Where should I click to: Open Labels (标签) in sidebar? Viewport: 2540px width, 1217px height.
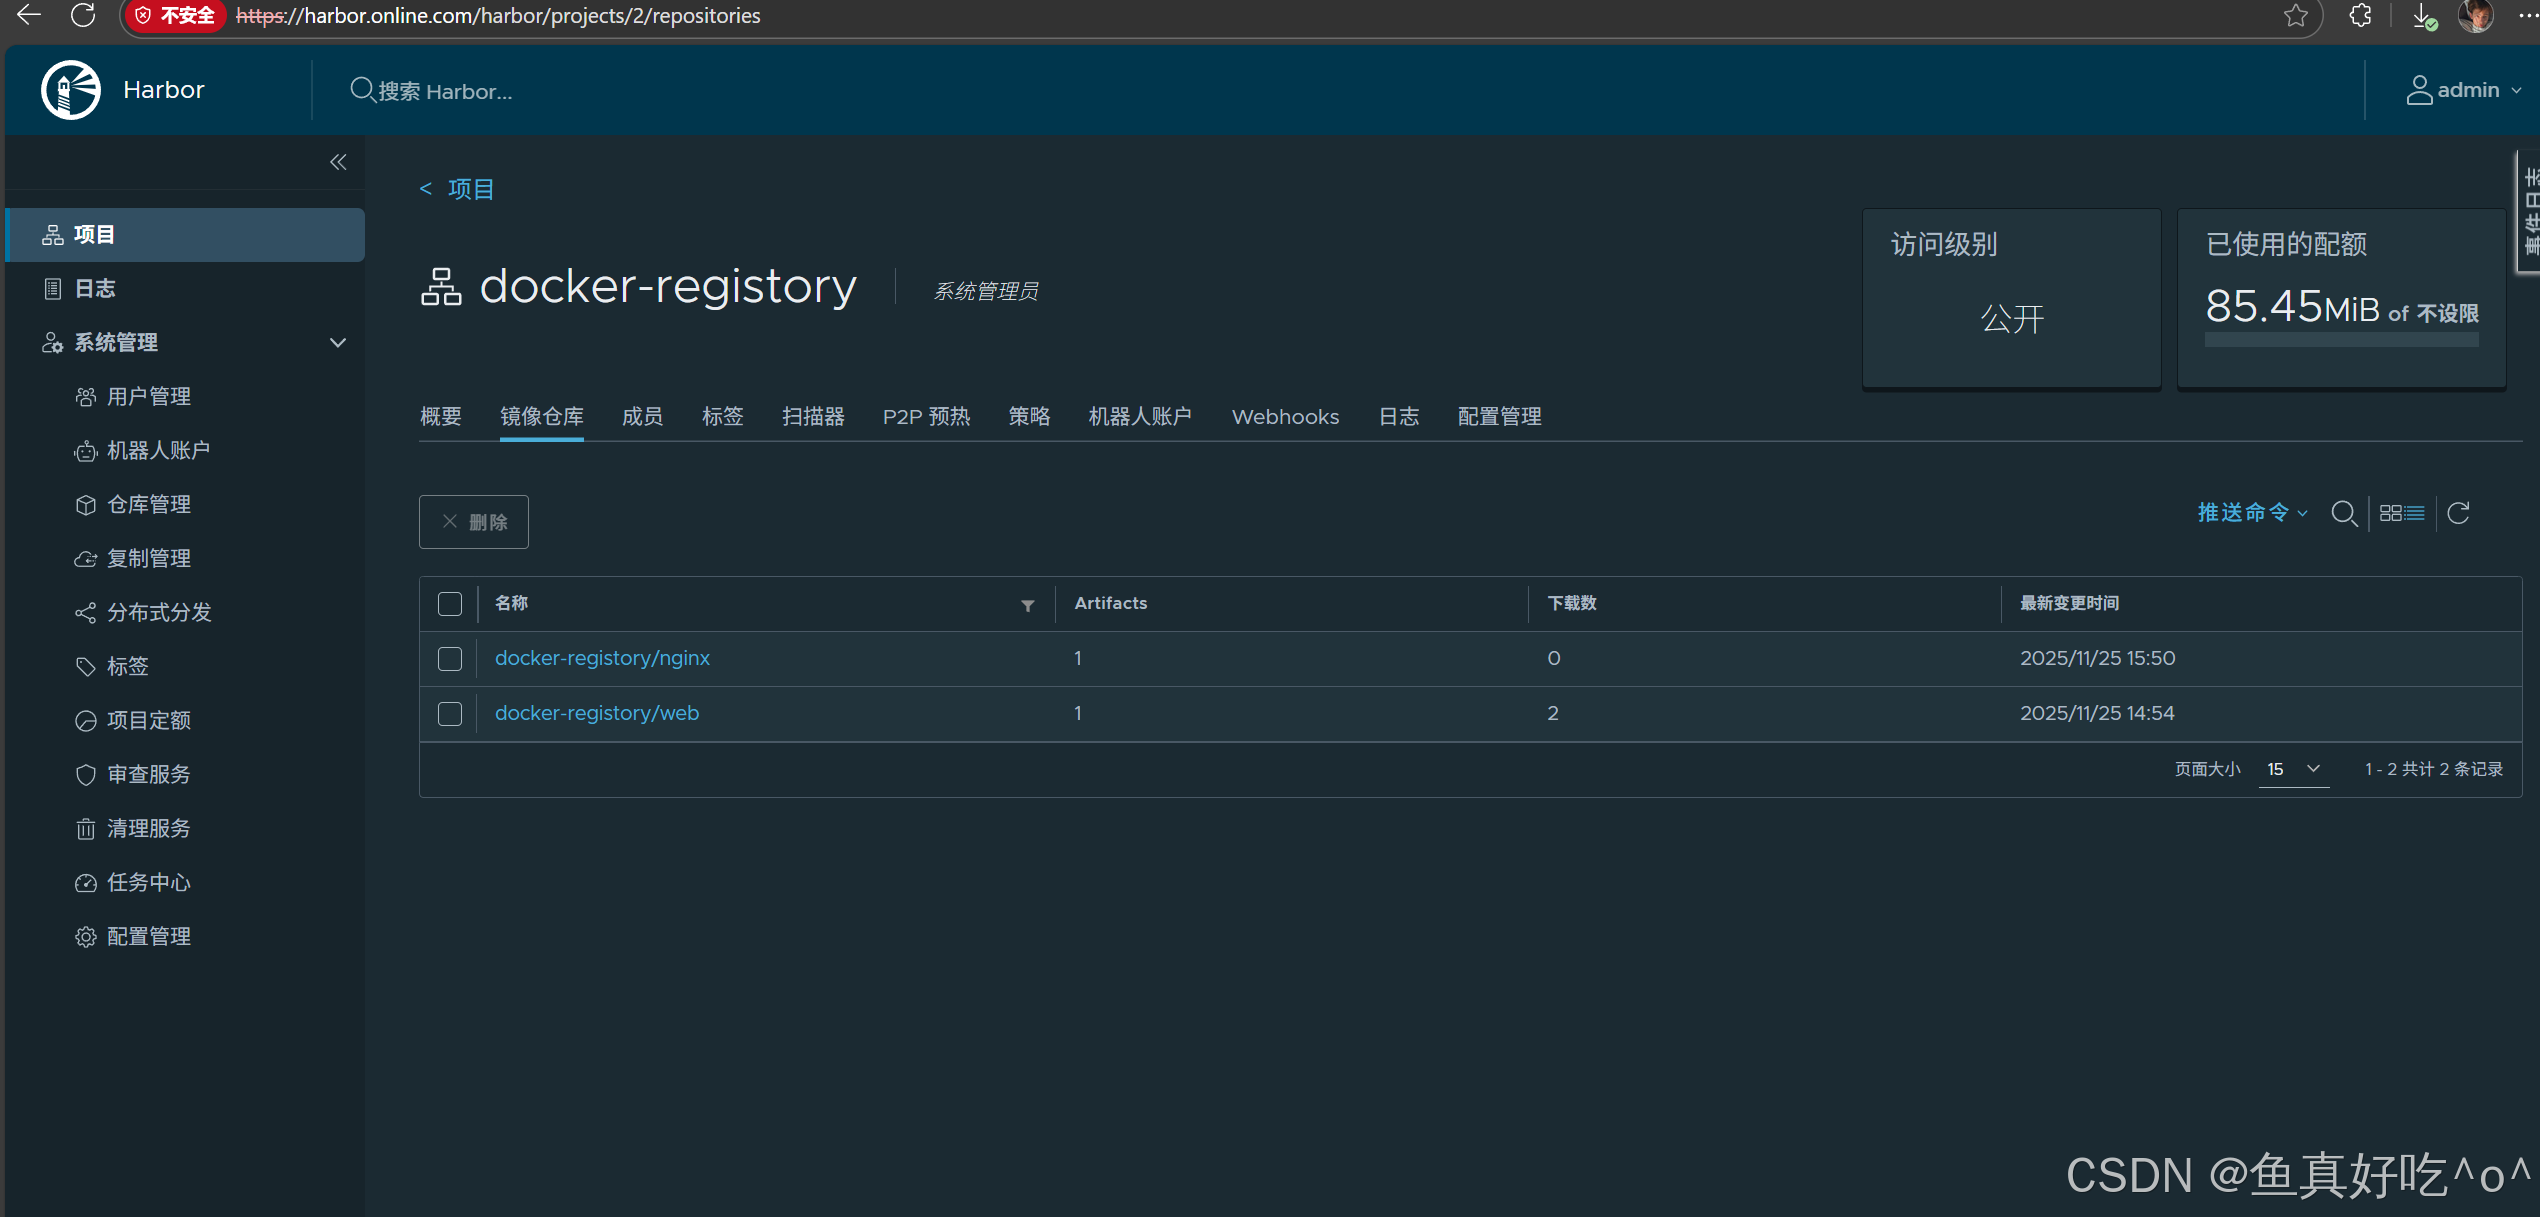127,667
